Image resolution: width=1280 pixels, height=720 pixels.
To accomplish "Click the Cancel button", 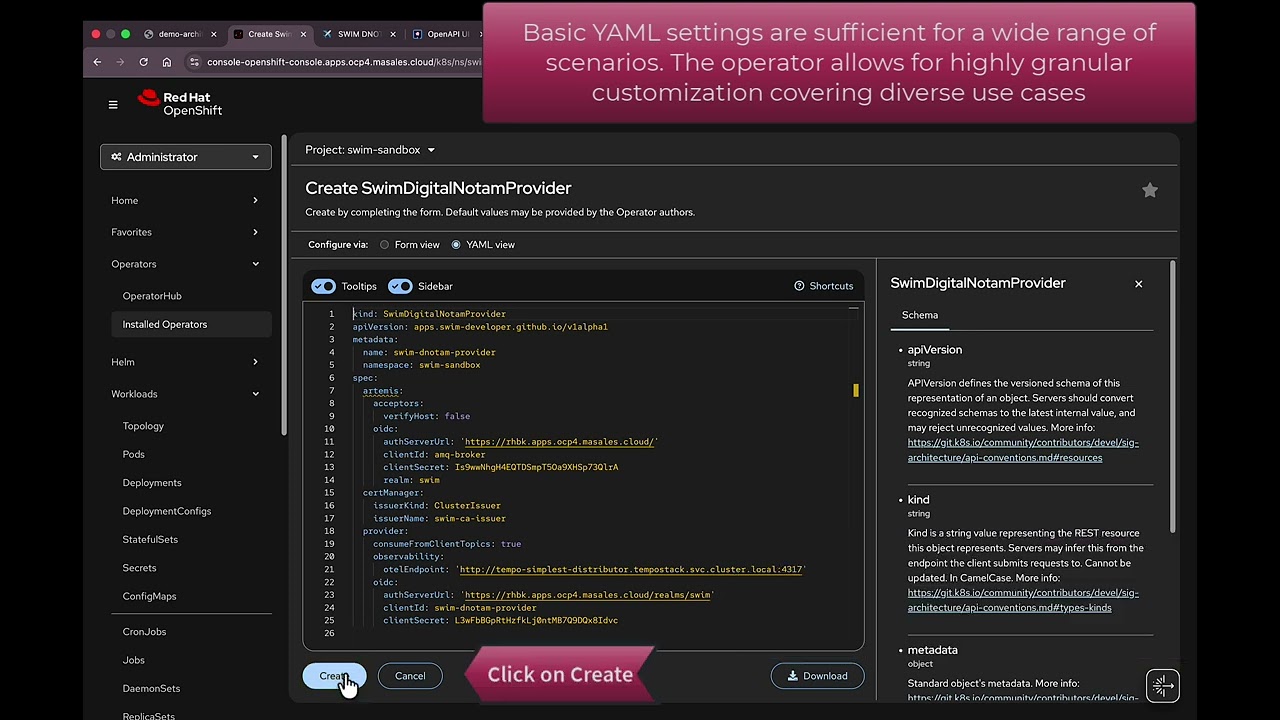I will [410, 676].
